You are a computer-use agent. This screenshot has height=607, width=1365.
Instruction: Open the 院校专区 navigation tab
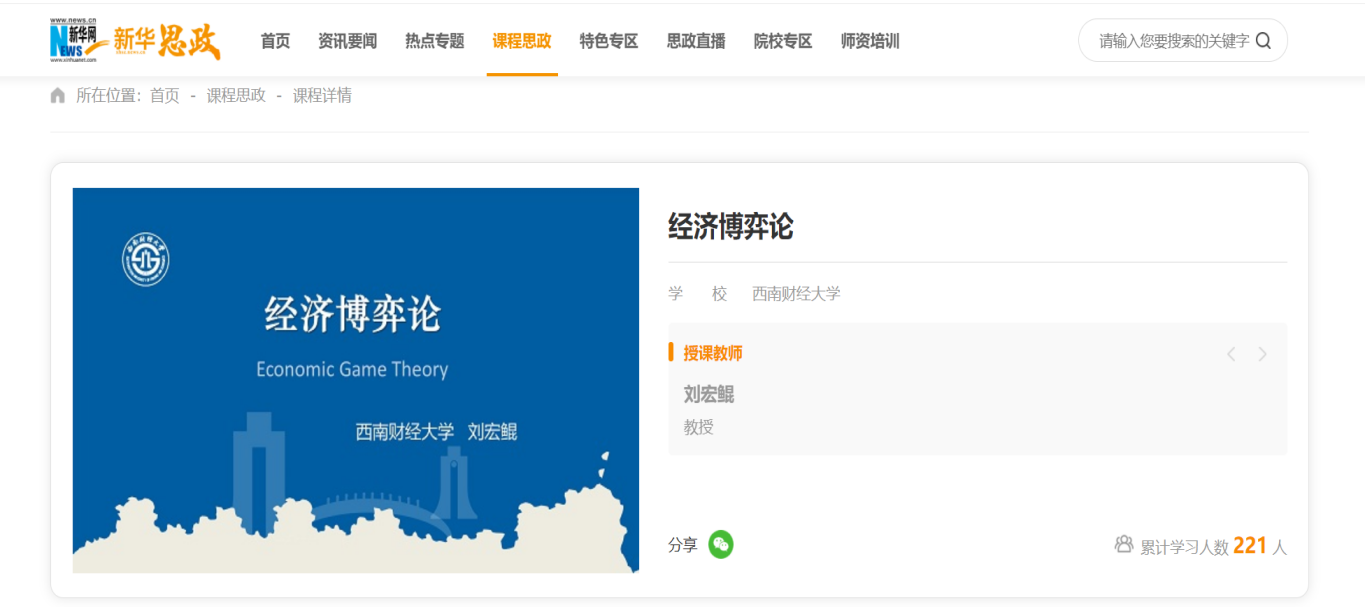[x=783, y=41]
